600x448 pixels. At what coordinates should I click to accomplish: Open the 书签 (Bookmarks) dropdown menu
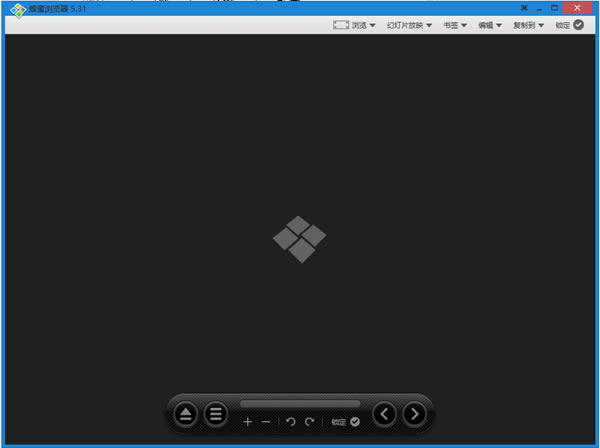point(455,25)
